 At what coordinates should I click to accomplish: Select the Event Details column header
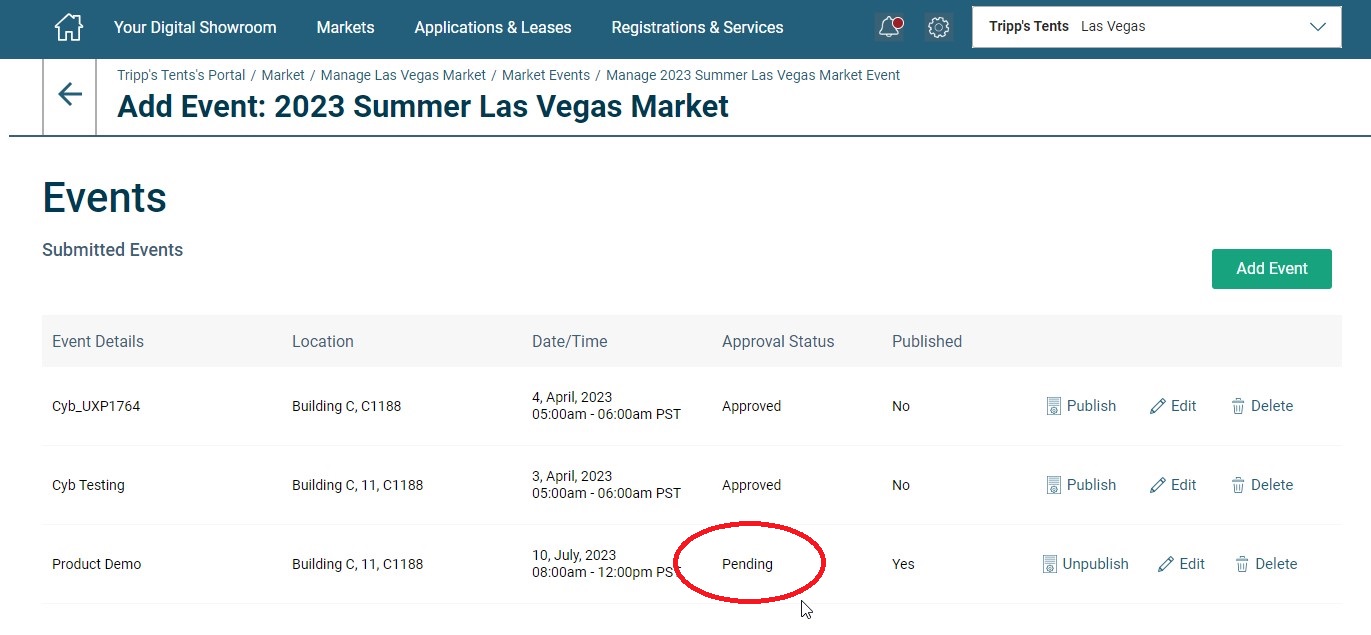98,341
